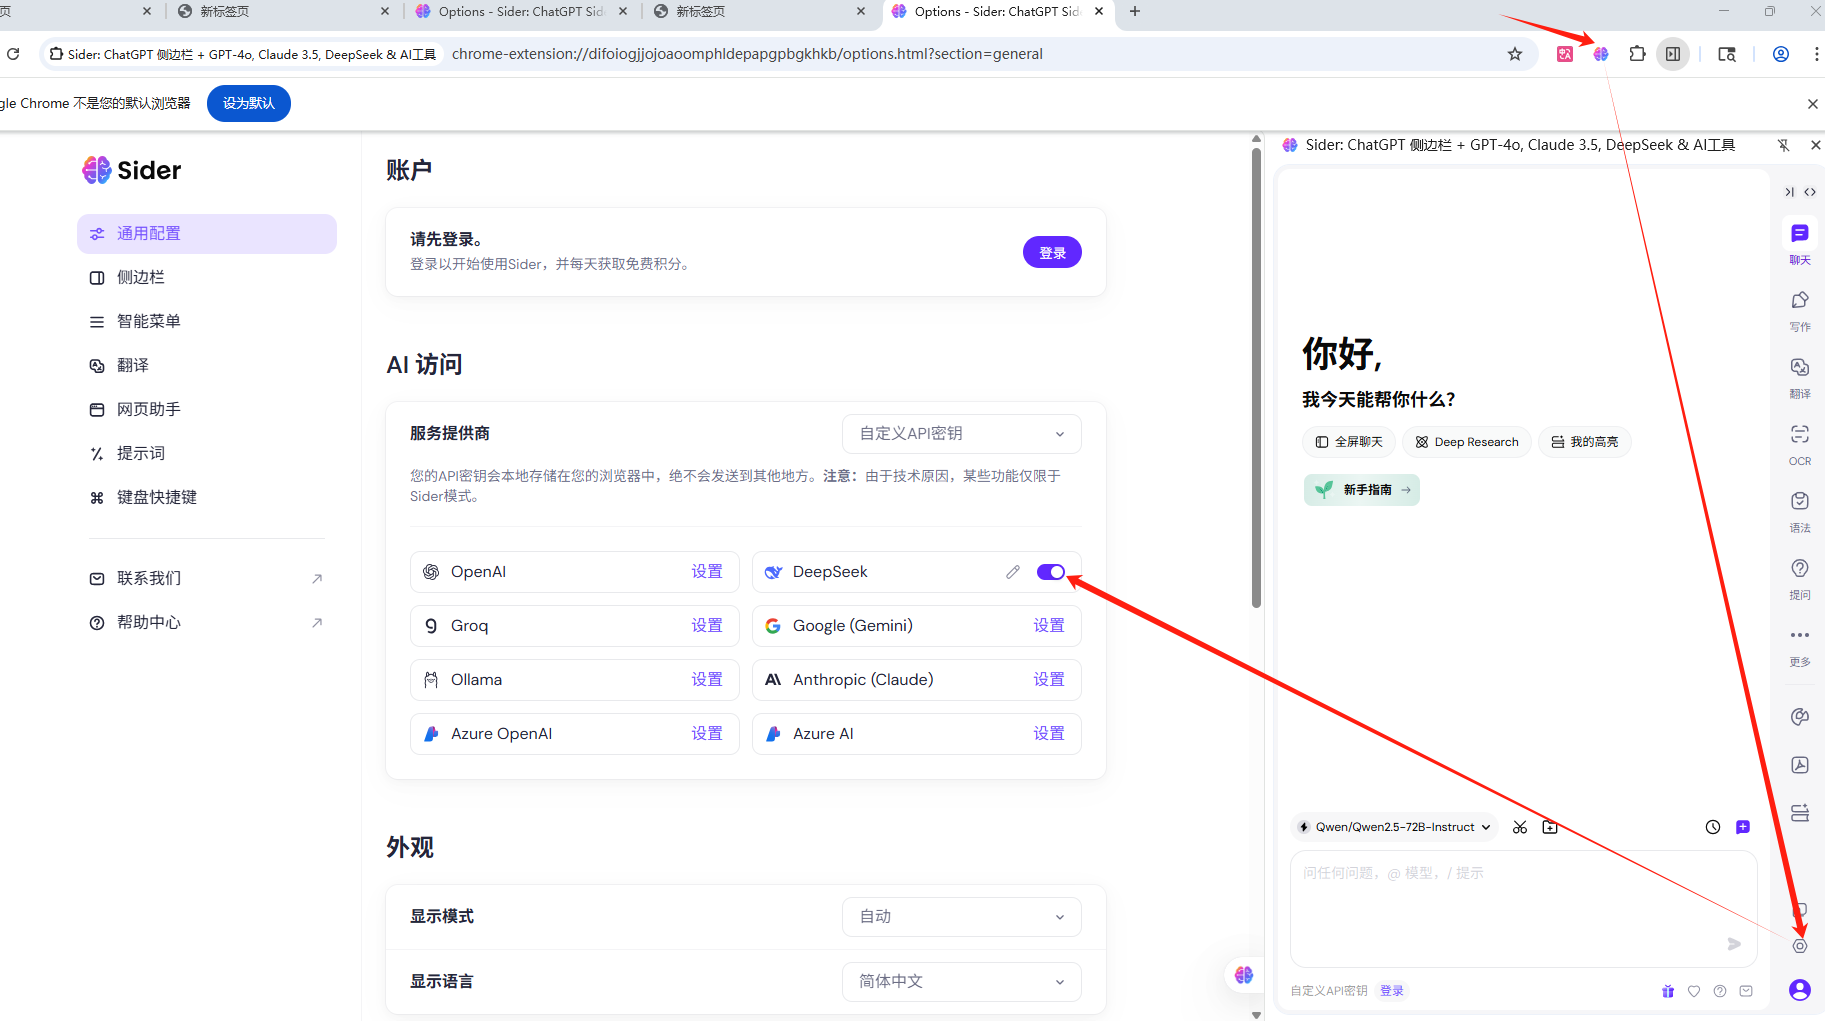Click the PDF tool icon in the sidebar
The image size is (1825, 1021).
[x=1800, y=765]
